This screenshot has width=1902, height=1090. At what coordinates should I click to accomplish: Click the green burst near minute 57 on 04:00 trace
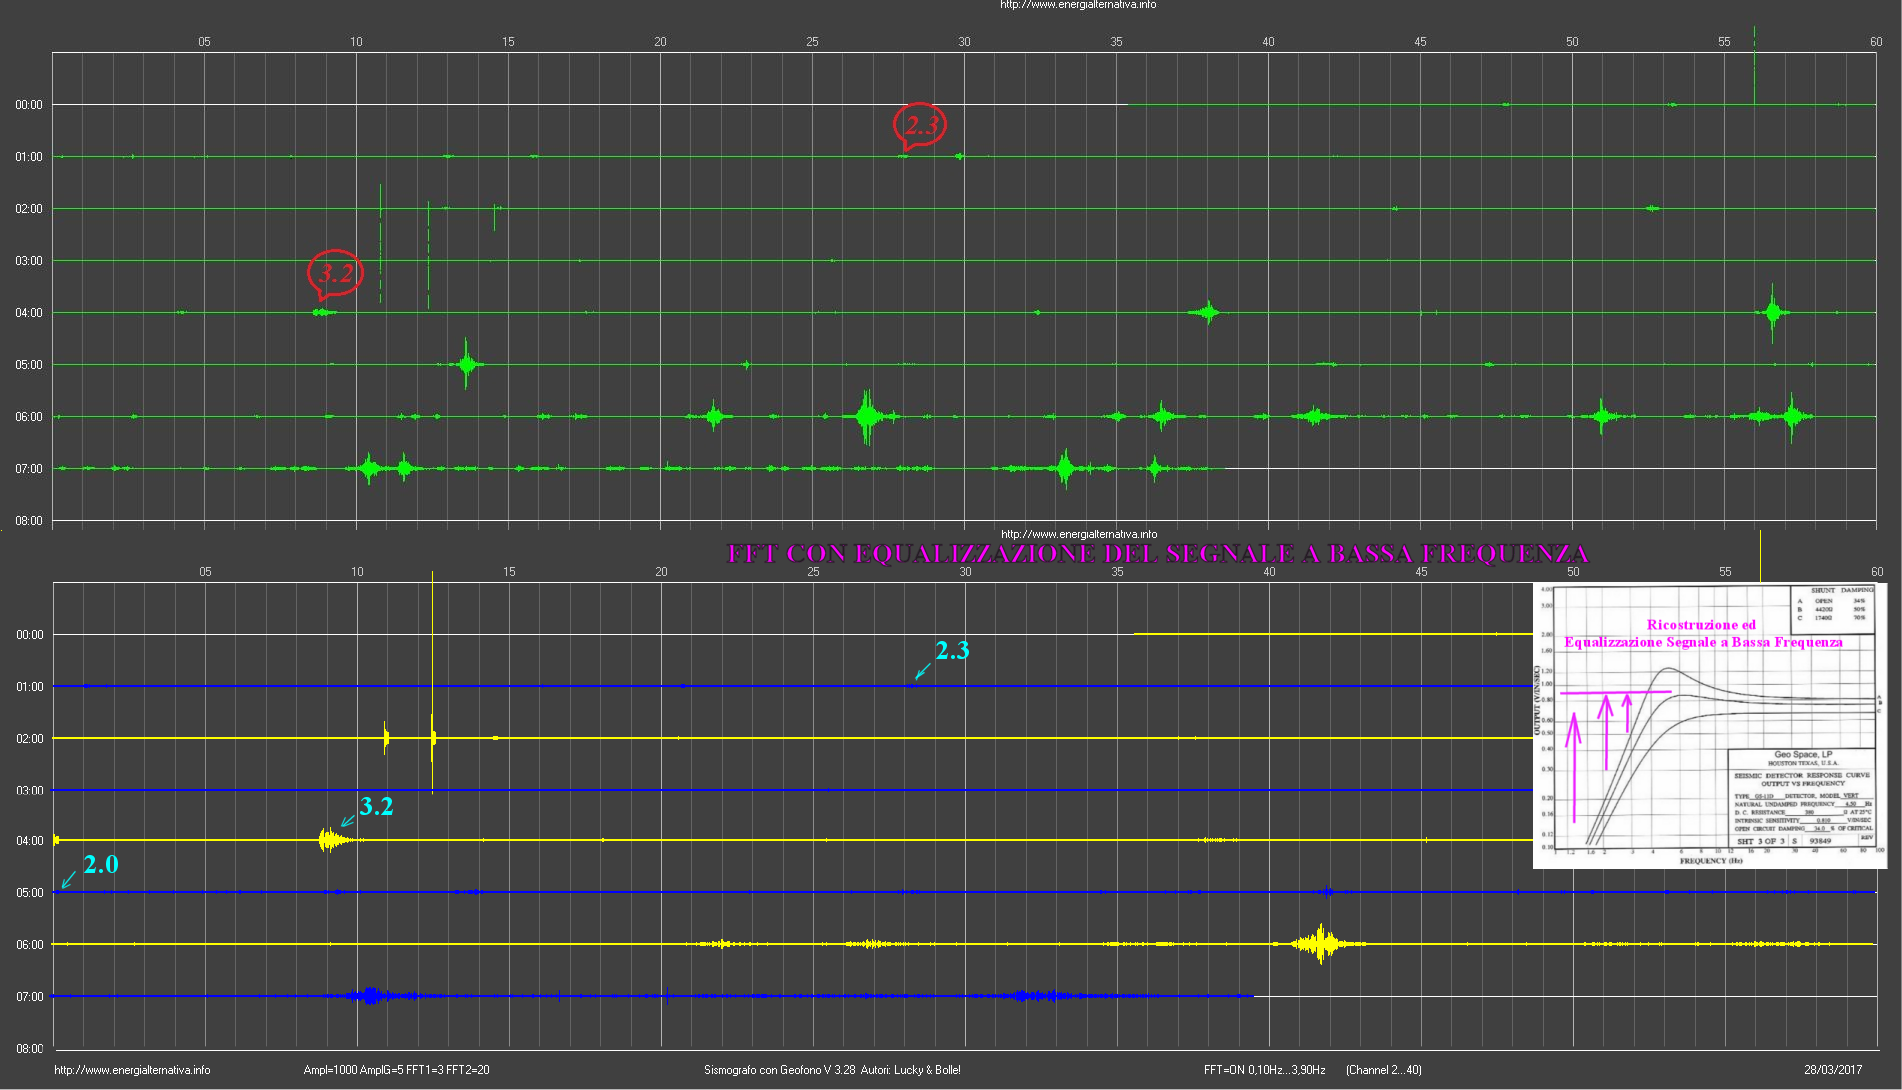(x=1773, y=312)
